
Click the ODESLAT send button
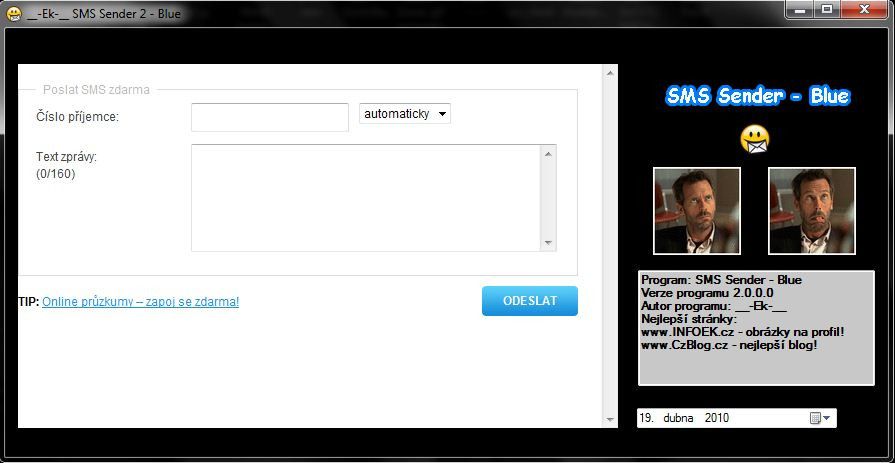[530, 301]
